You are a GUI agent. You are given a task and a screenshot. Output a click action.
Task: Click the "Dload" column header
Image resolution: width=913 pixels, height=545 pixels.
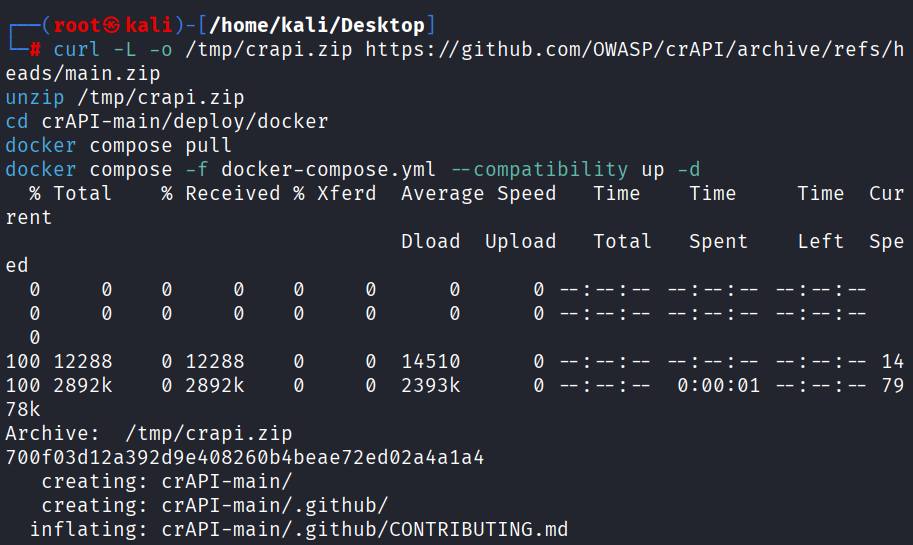pyautogui.click(x=430, y=240)
